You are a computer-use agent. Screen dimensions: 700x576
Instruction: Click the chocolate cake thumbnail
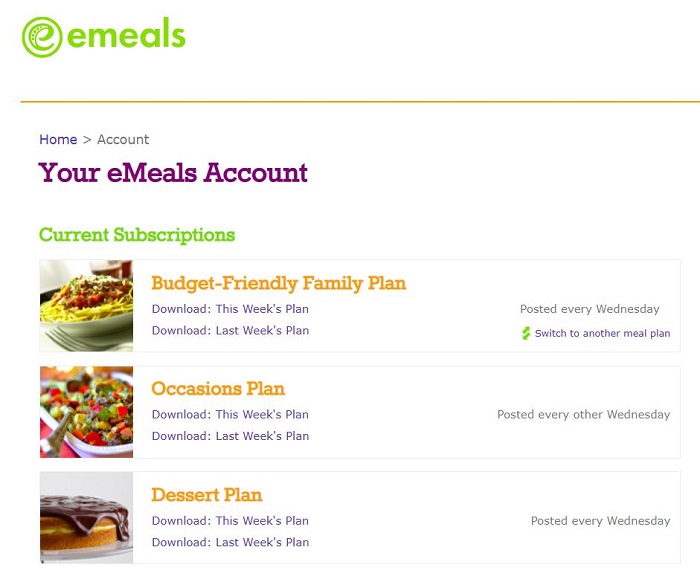click(x=86, y=518)
